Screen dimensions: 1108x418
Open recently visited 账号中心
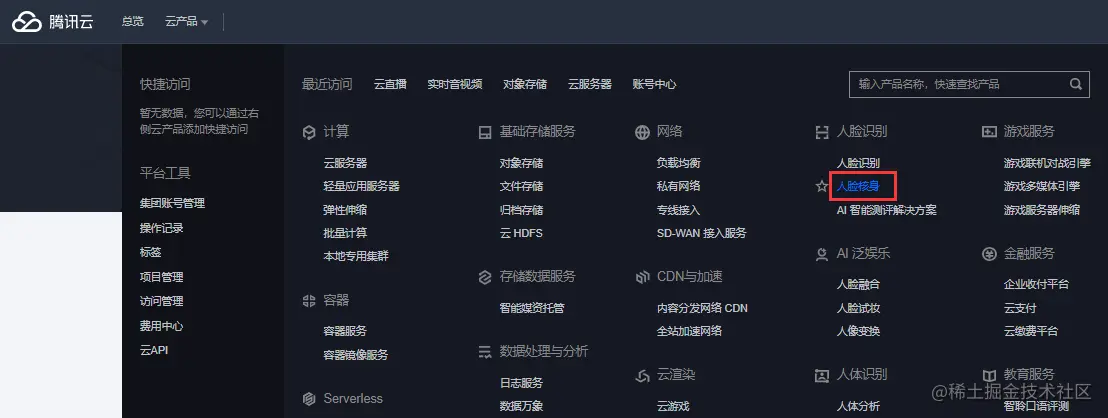click(x=654, y=84)
